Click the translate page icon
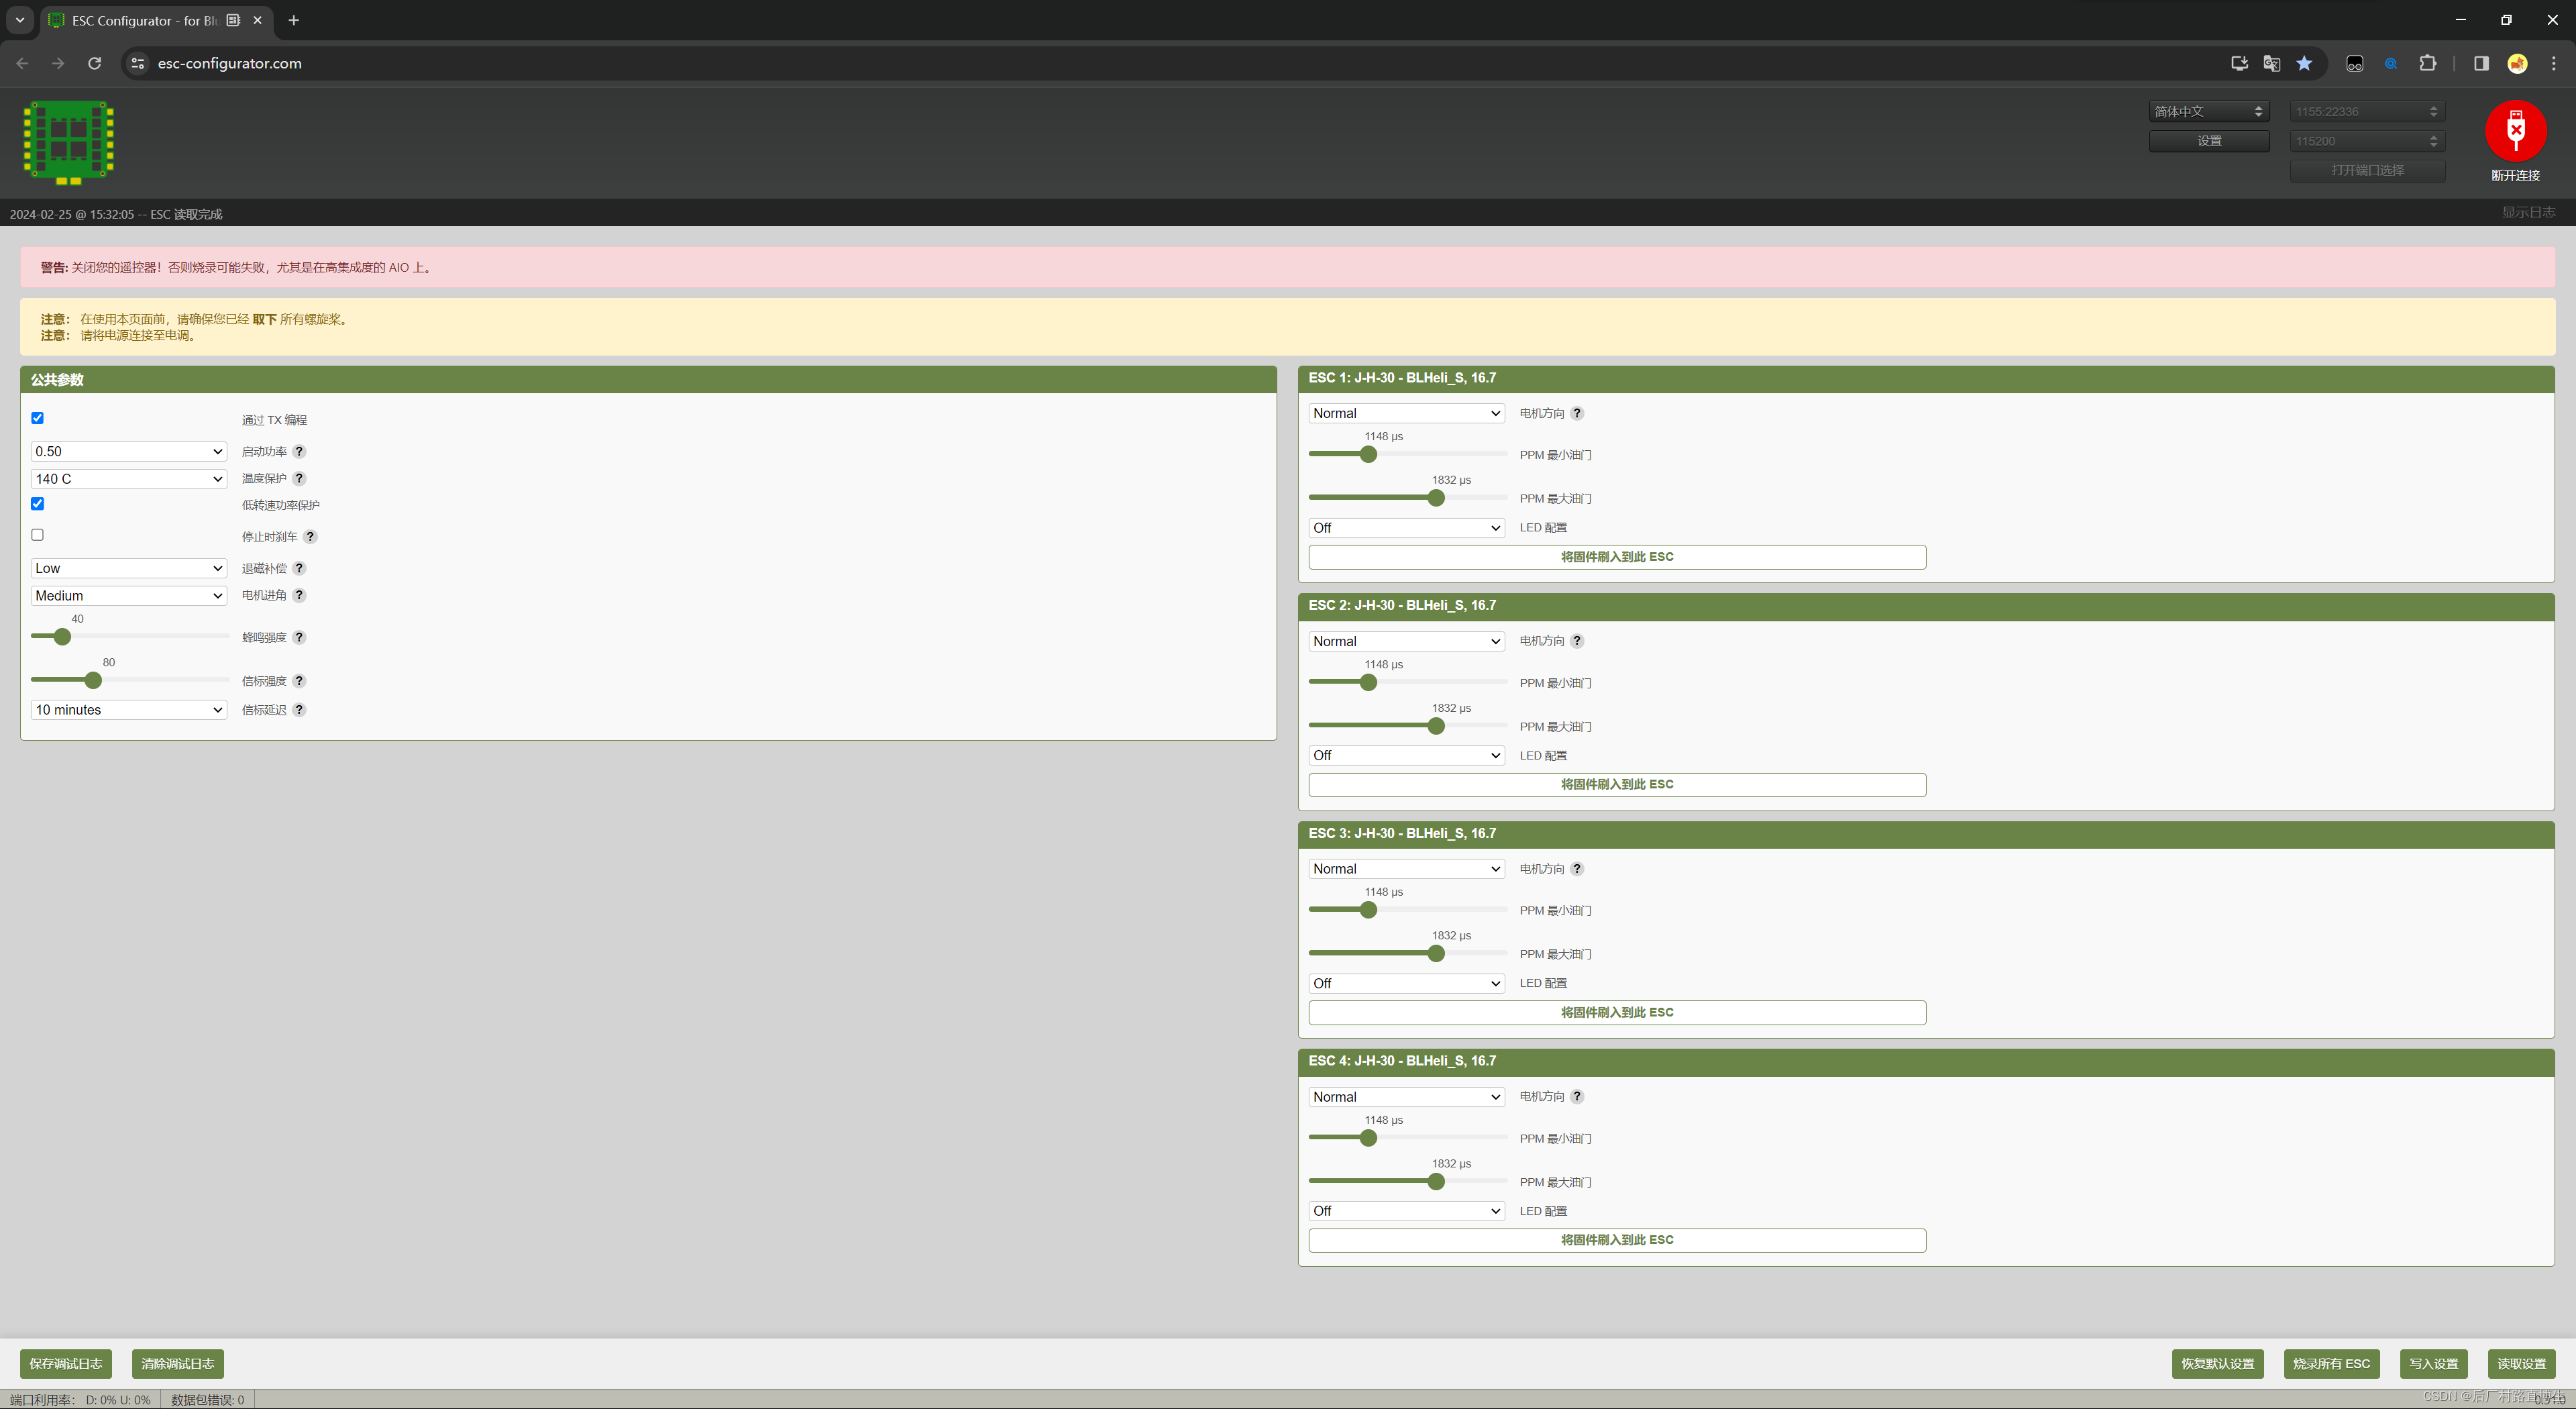Viewport: 2576px width, 1409px height. [2272, 63]
